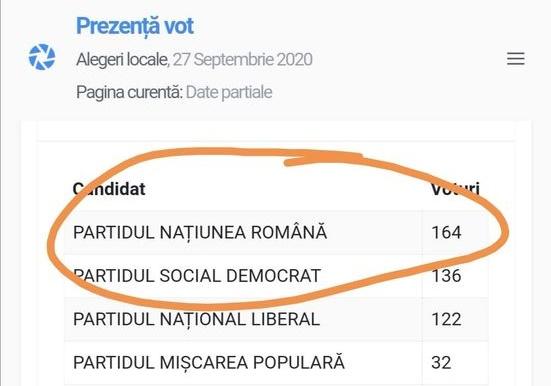Screen dimensions: 551x386
Task: Select Partidul Național Liberal row
Action: pos(276,319)
